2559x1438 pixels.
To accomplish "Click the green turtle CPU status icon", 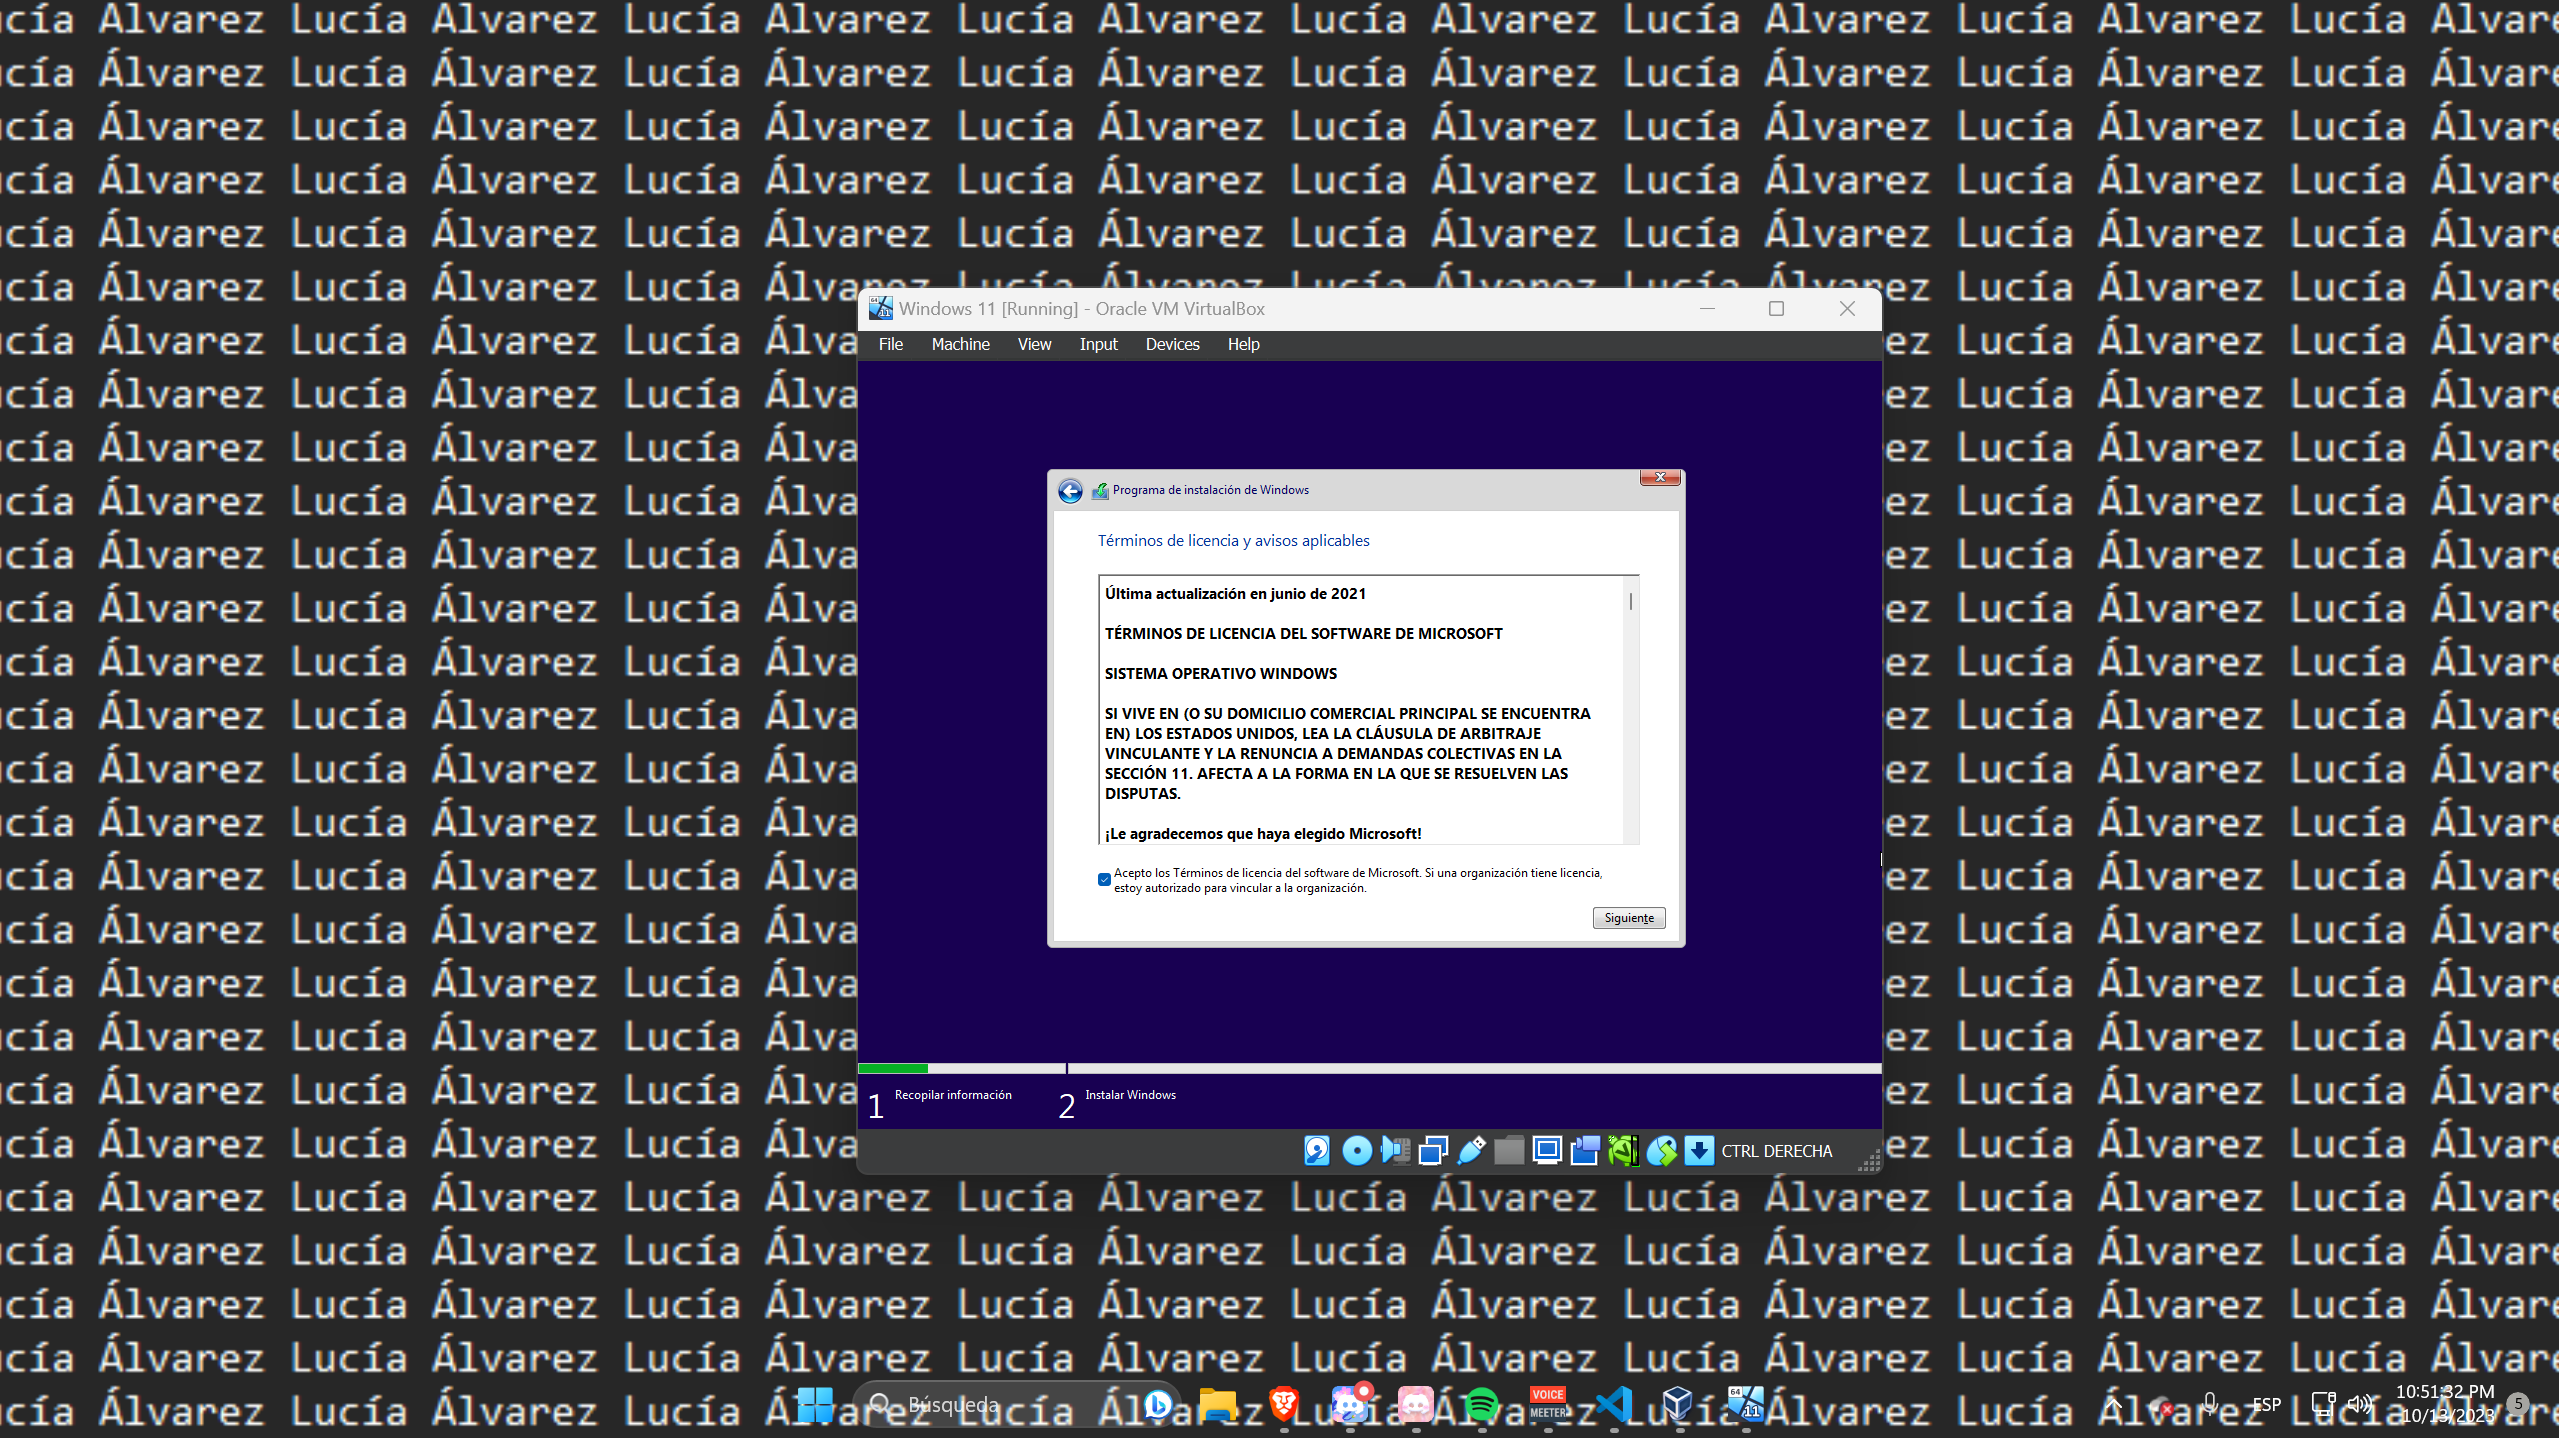I will point(1623,1151).
